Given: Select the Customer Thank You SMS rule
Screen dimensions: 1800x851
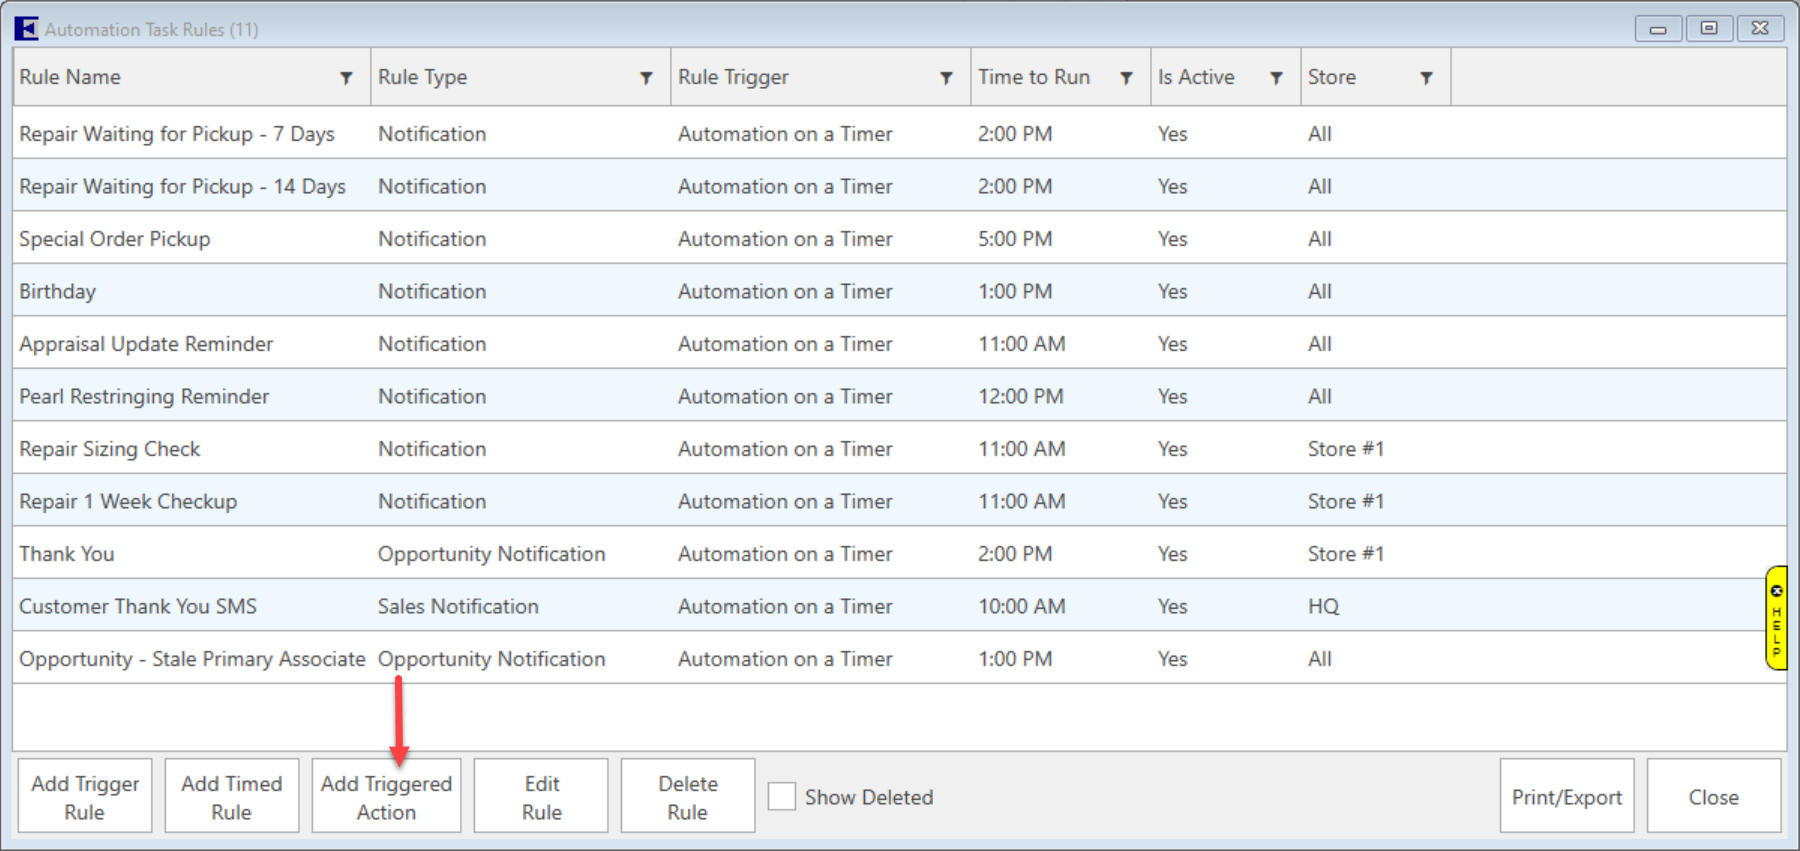Looking at the screenshot, I should [138, 607].
